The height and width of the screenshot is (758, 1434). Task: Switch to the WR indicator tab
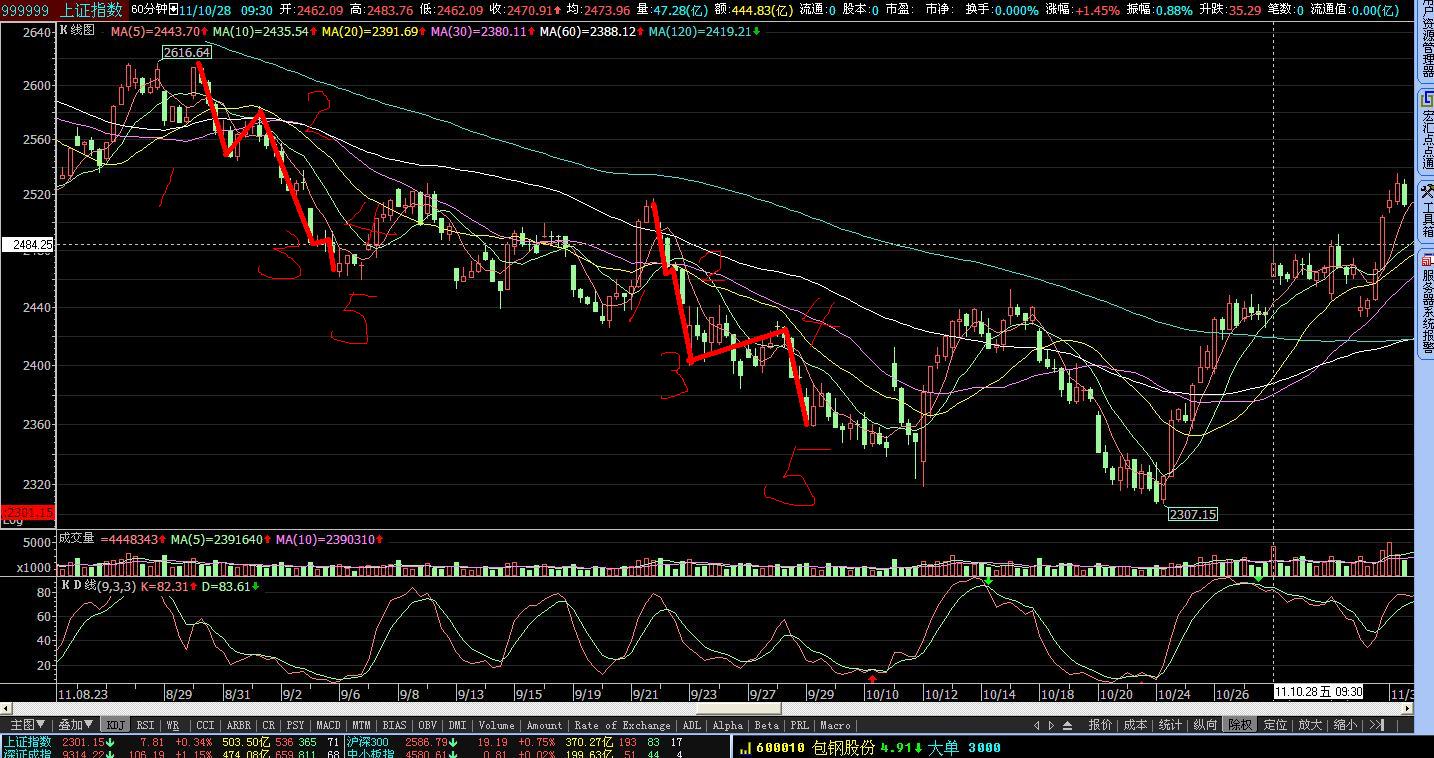coord(173,725)
